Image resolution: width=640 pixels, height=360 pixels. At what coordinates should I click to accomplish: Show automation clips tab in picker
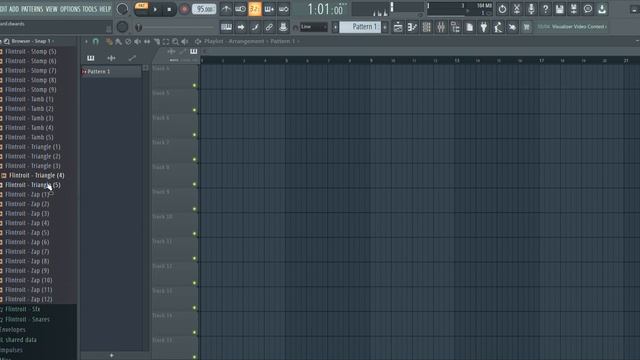[x=132, y=58]
